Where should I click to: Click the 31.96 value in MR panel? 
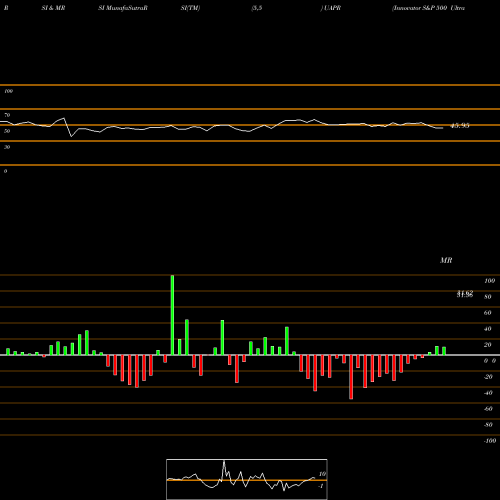click(465, 294)
